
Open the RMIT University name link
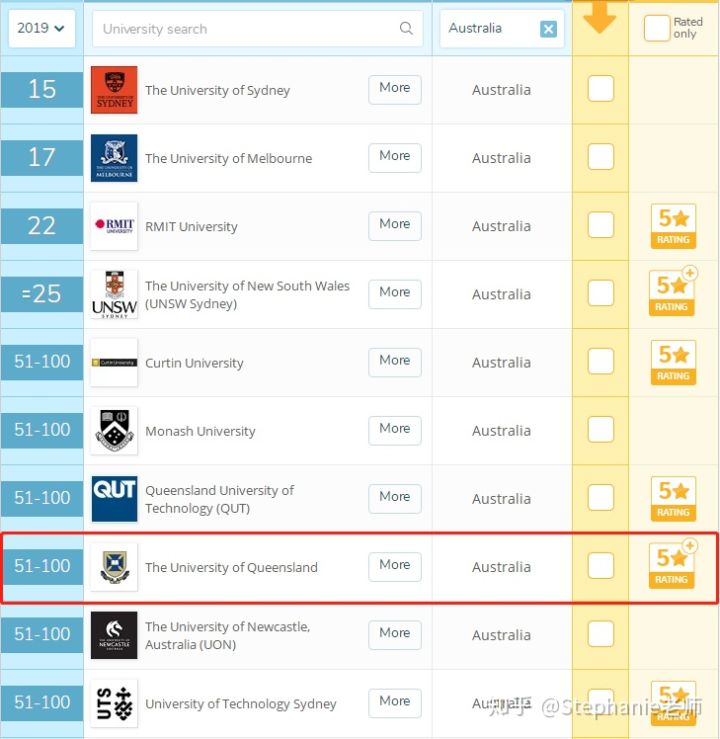[191, 227]
